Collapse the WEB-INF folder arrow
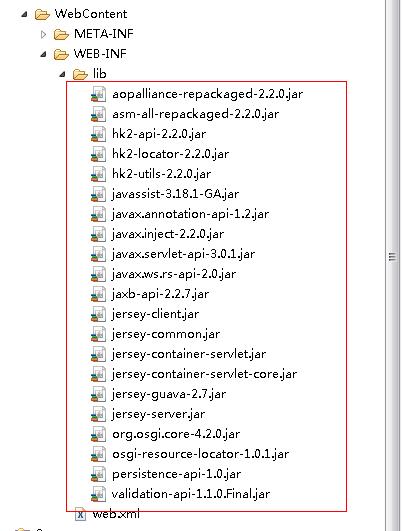Image resolution: width=403 pixels, height=531 pixels. [43, 54]
